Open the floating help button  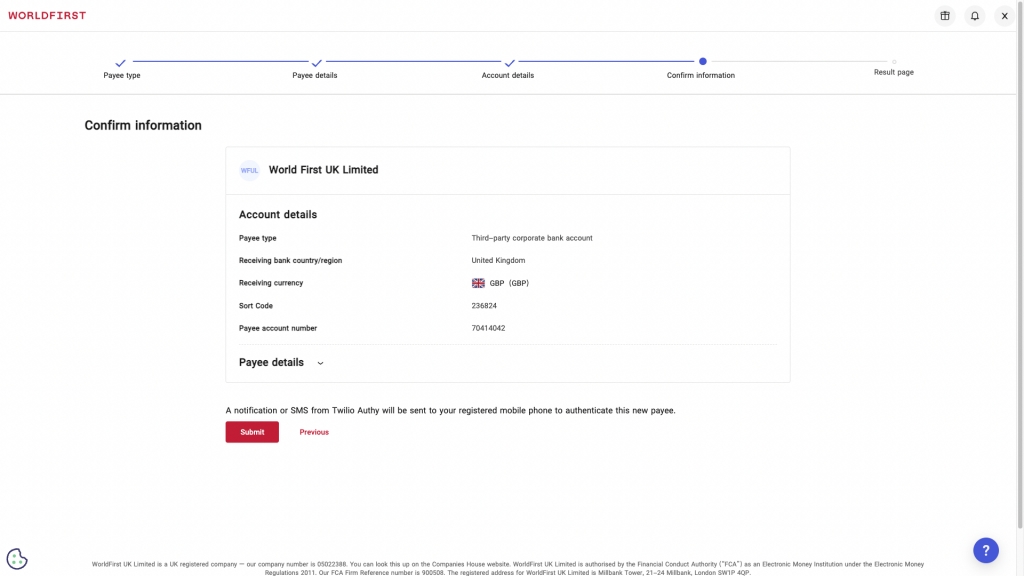(986, 550)
